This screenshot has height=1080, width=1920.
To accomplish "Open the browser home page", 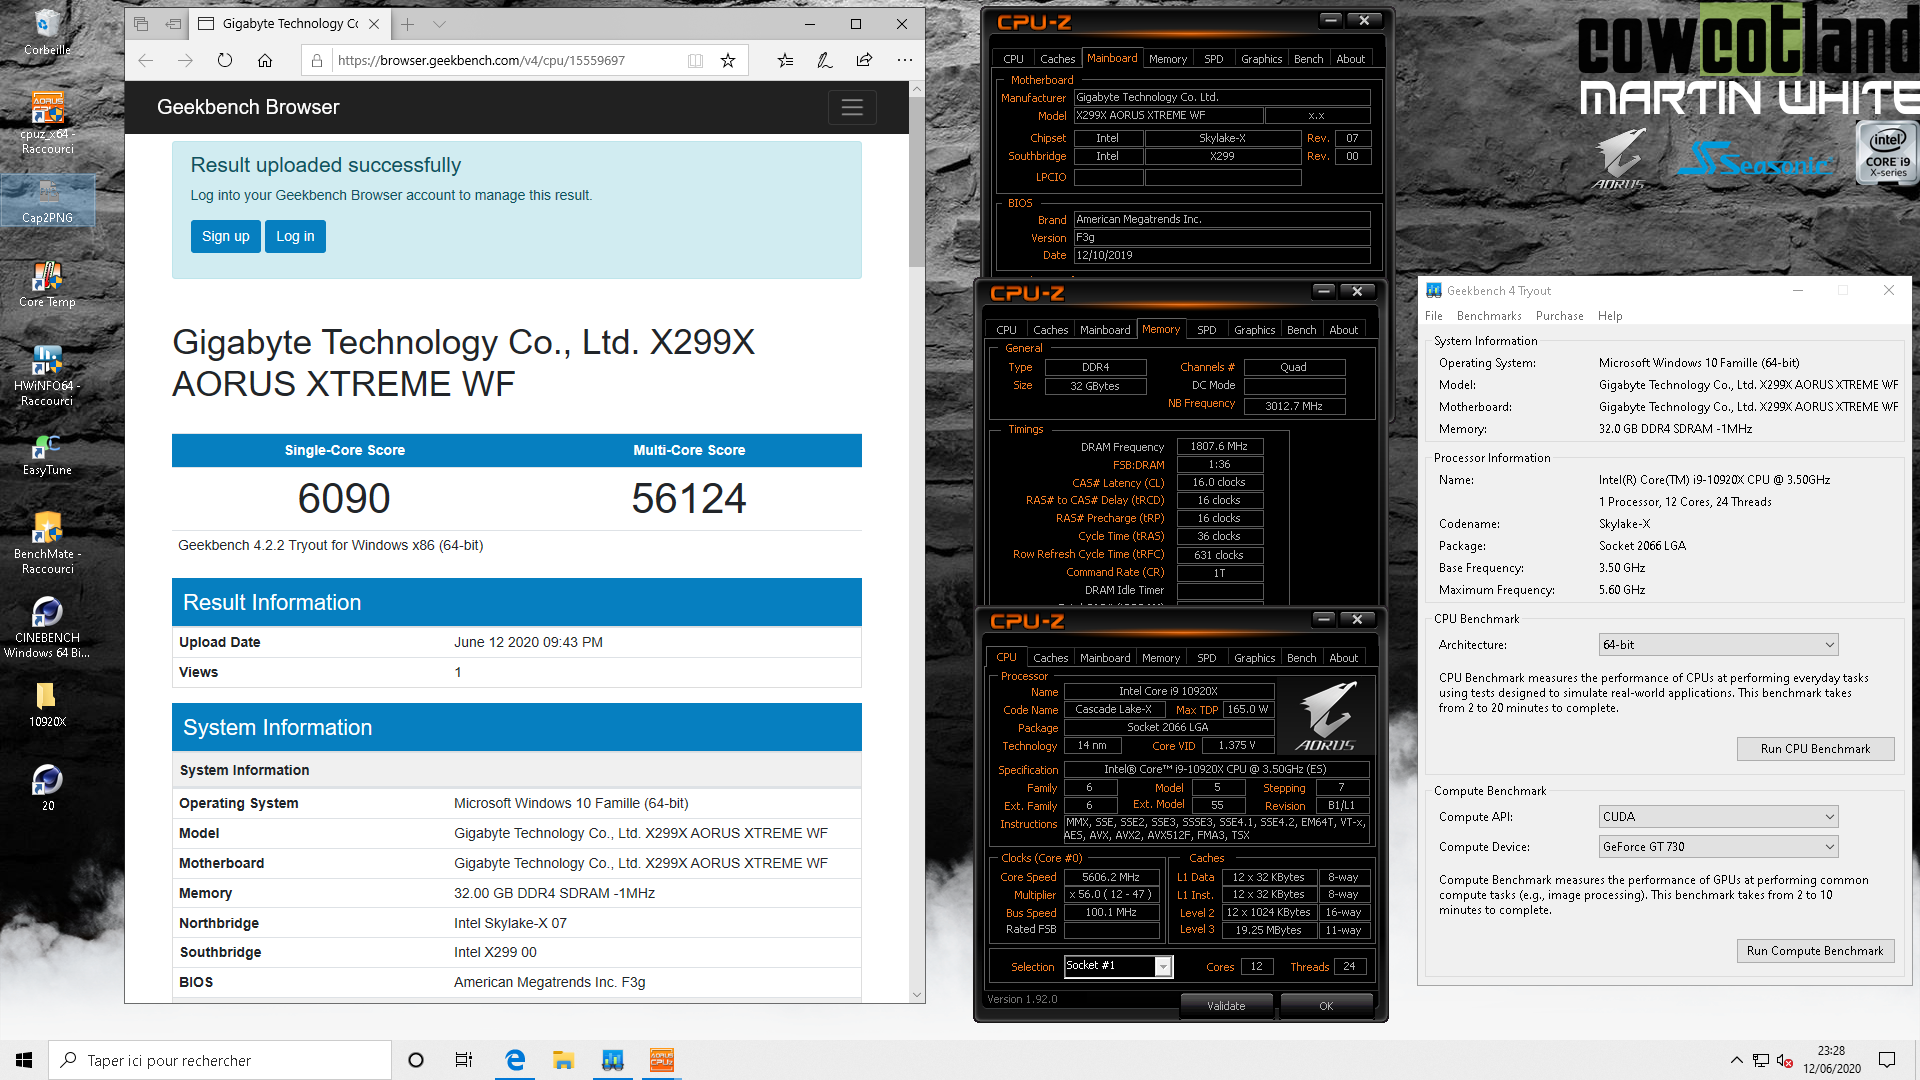I will coord(265,61).
